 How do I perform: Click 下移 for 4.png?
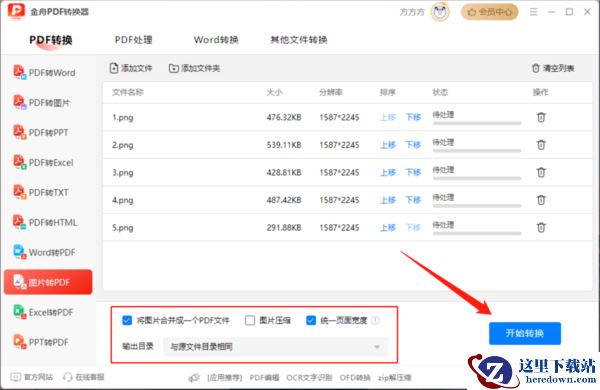[413, 200]
